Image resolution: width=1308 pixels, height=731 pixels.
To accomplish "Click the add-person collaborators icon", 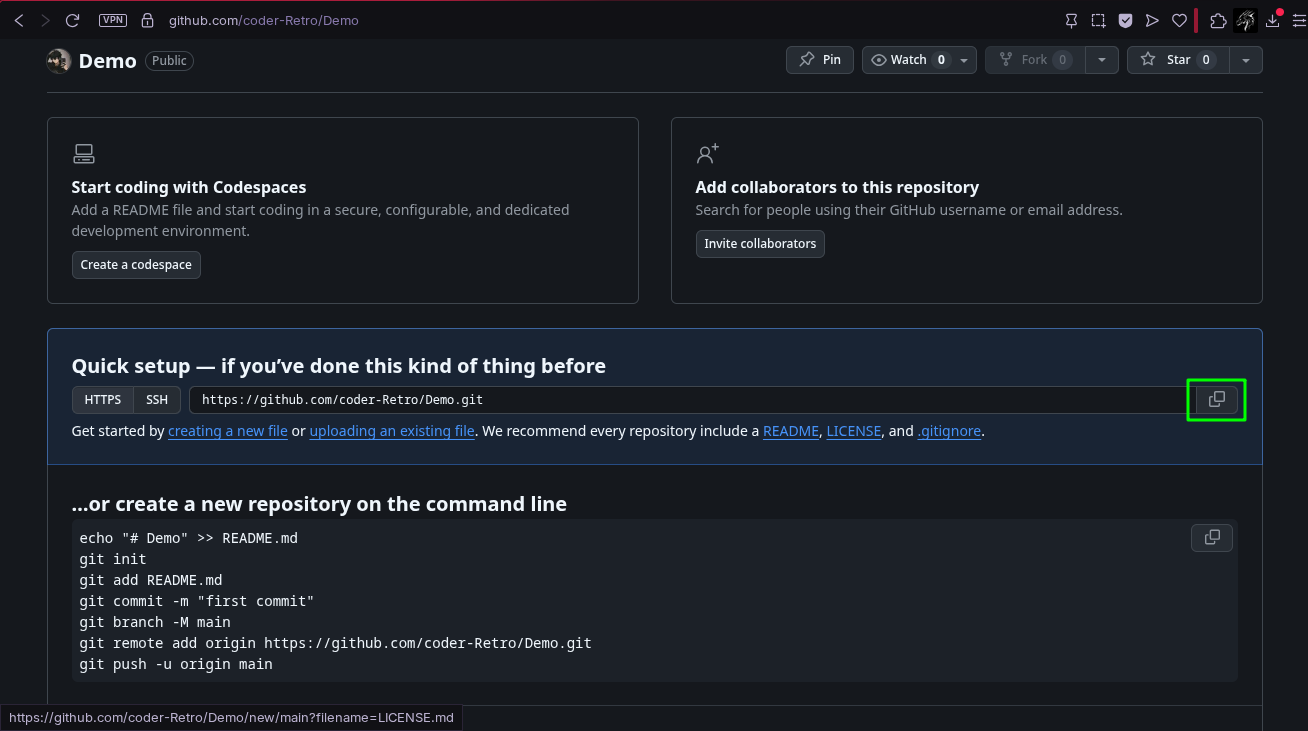I will click(707, 154).
